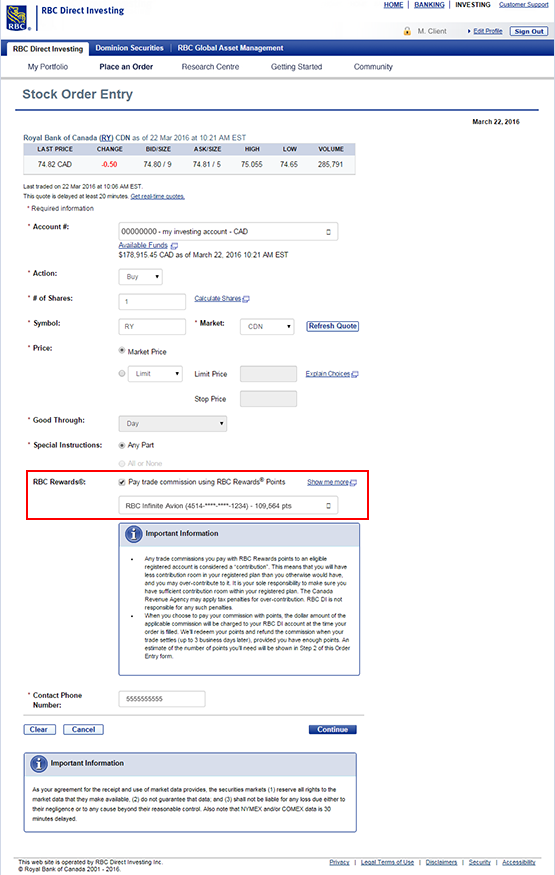The width and height of the screenshot is (555, 875).
Task: Open the Account # dropdown
Action: [228, 232]
